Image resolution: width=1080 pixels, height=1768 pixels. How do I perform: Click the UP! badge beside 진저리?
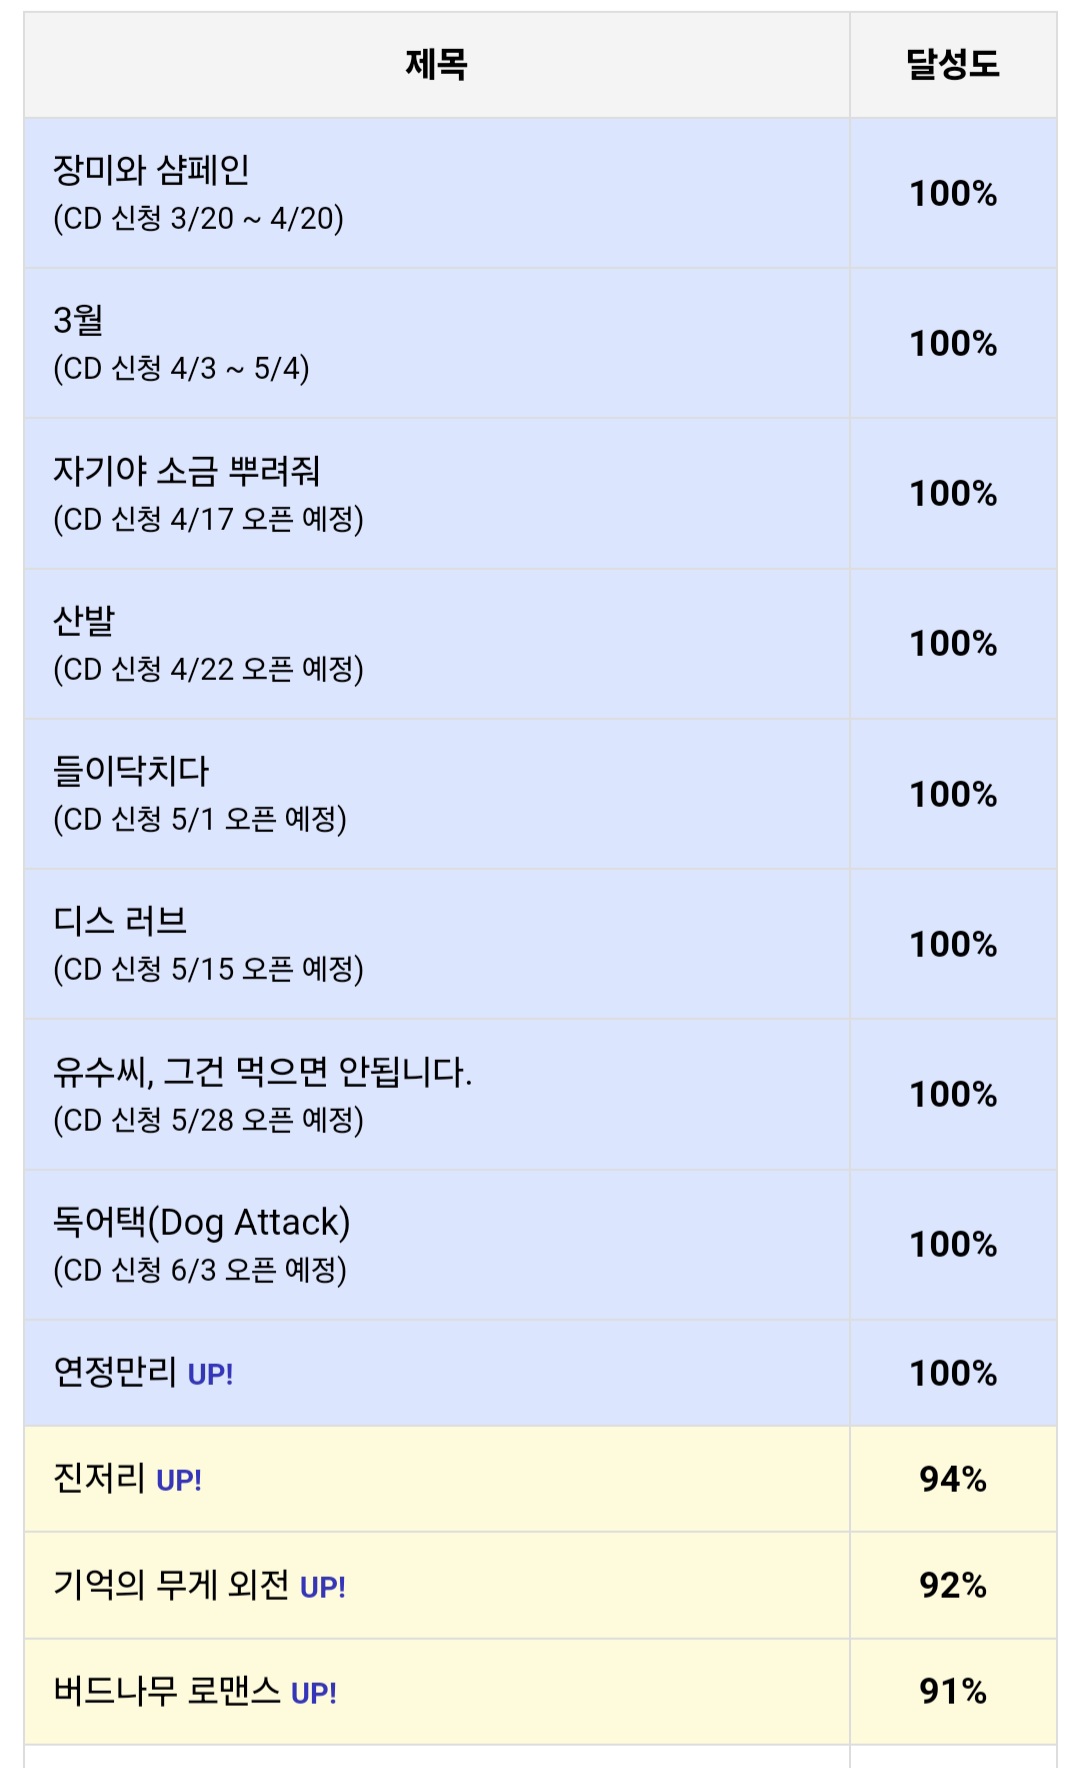coord(179,1481)
